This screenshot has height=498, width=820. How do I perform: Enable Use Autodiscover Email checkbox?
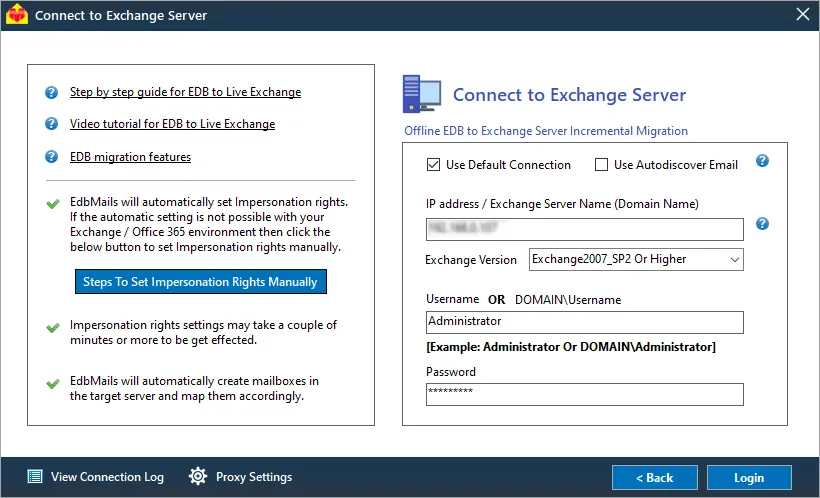pyautogui.click(x=601, y=165)
